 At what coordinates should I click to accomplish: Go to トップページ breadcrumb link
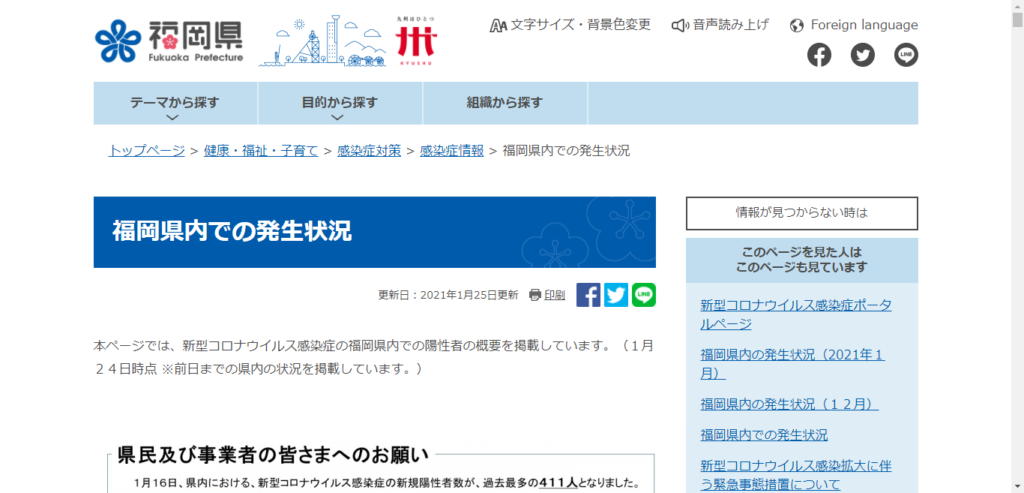click(x=147, y=150)
